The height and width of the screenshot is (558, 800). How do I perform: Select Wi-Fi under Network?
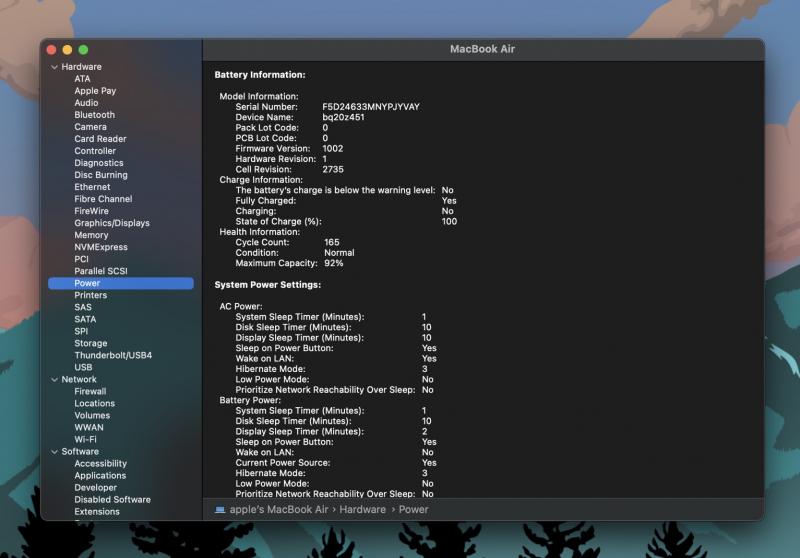click(85, 439)
